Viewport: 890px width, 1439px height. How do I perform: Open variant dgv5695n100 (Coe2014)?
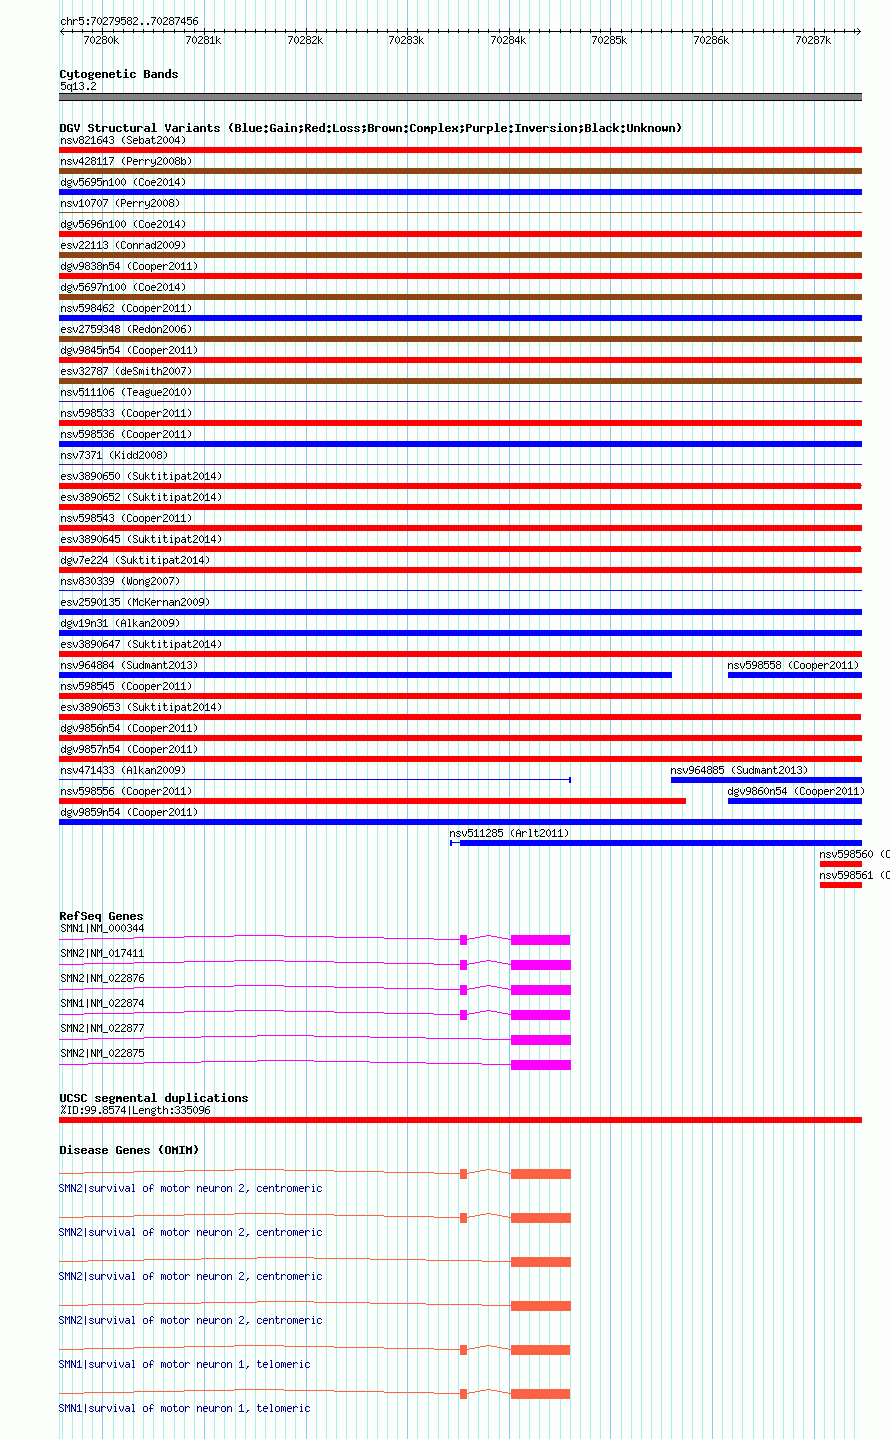coord(123,182)
